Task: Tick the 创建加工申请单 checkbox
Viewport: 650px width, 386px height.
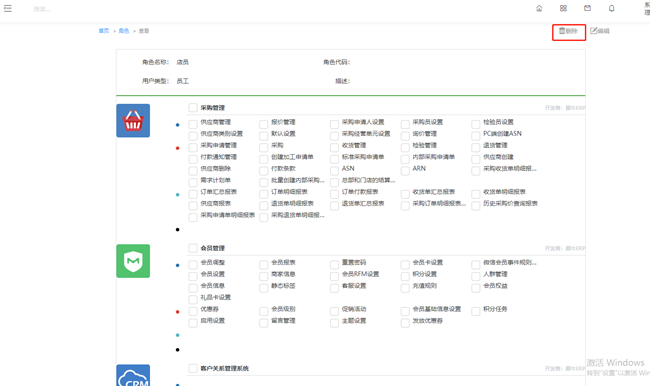Action: click(x=264, y=159)
